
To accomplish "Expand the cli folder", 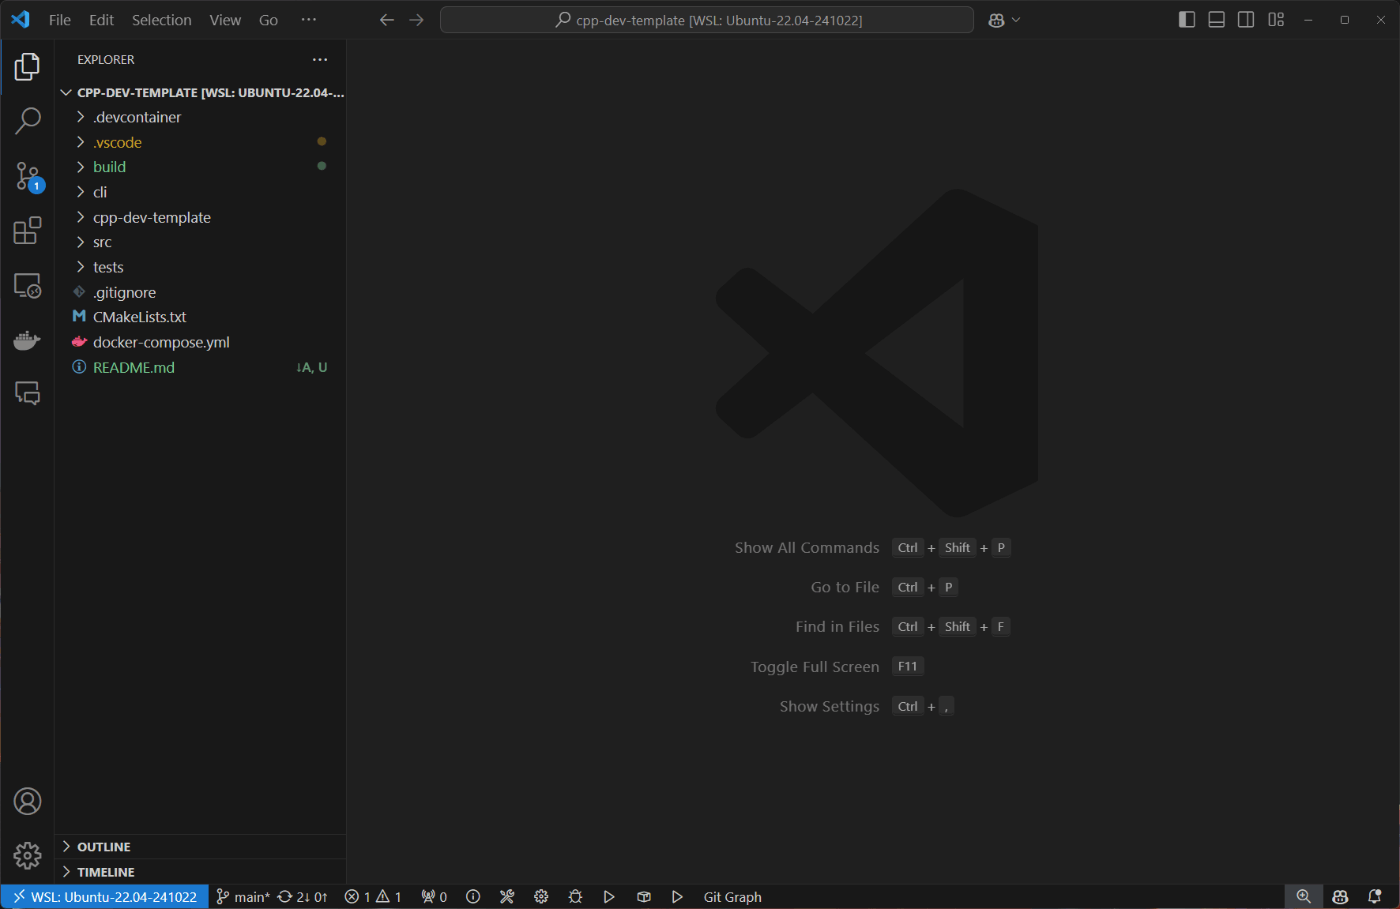I will 200,192.
